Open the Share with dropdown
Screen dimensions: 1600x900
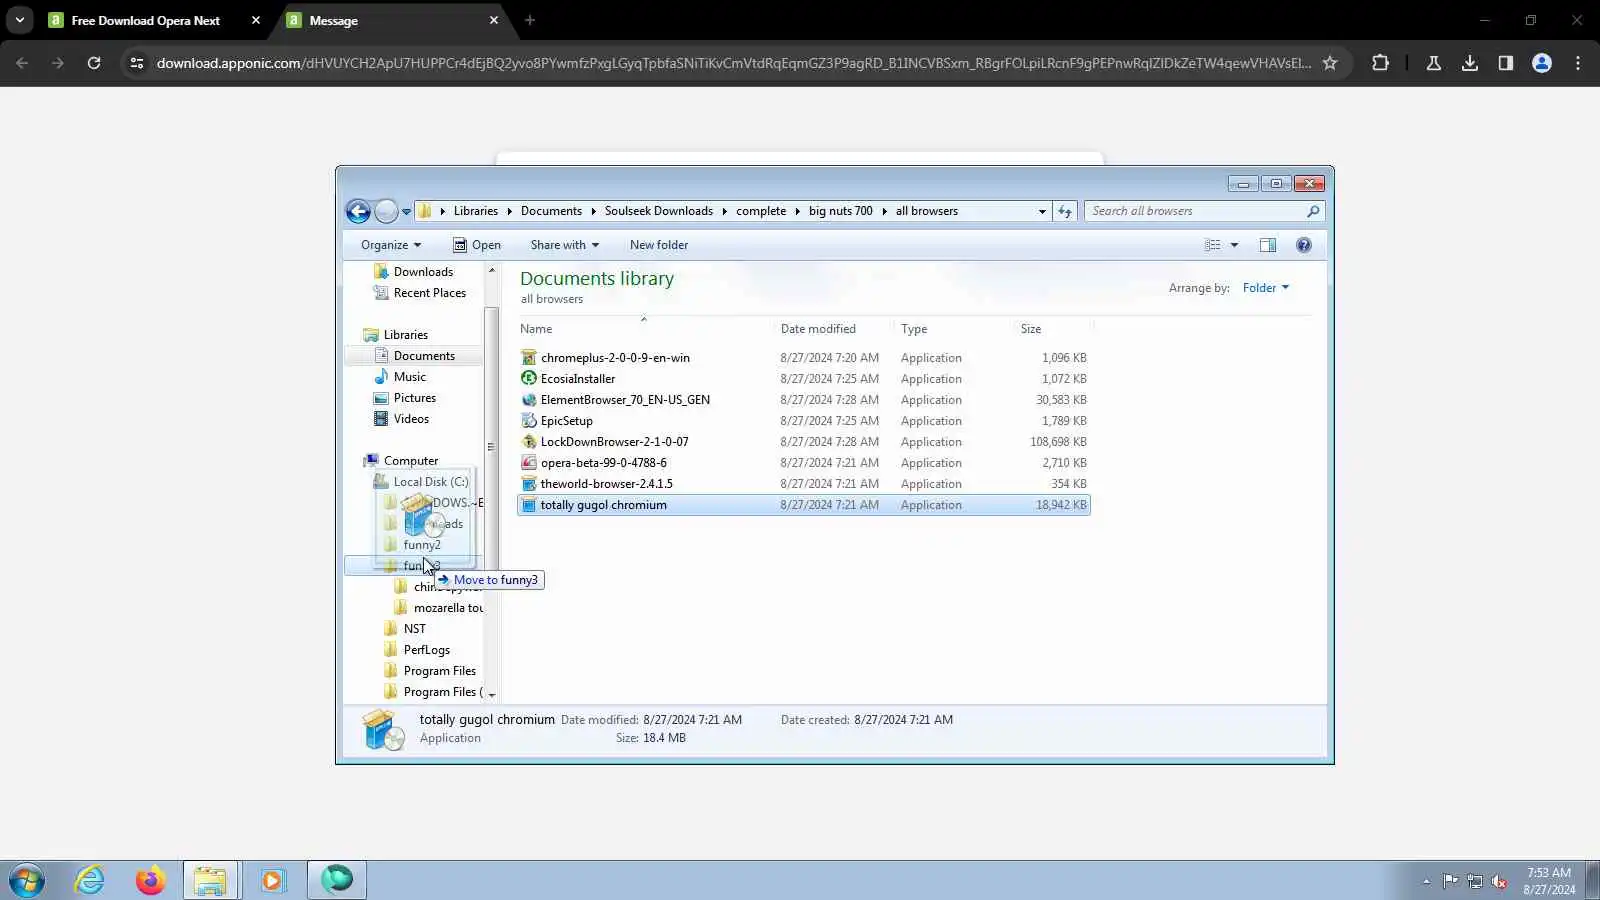[x=565, y=245]
